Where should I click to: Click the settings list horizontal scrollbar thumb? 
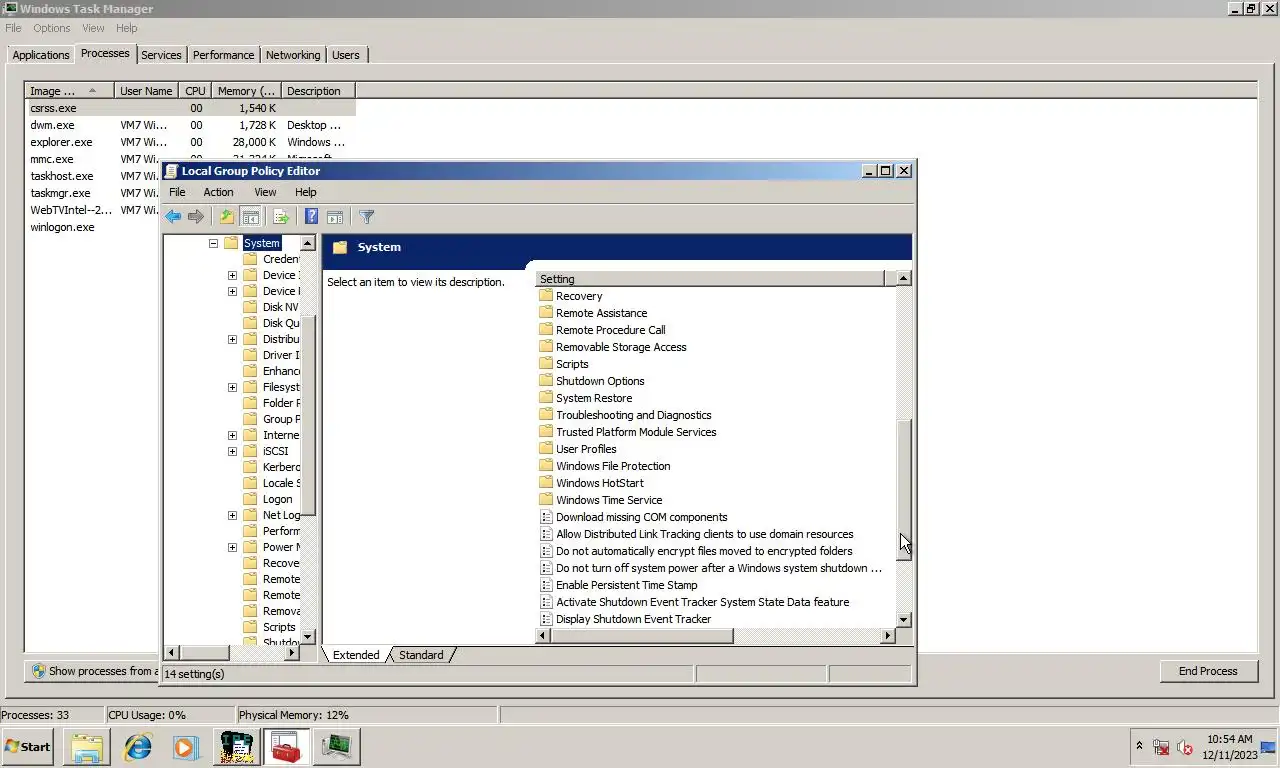click(641, 636)
